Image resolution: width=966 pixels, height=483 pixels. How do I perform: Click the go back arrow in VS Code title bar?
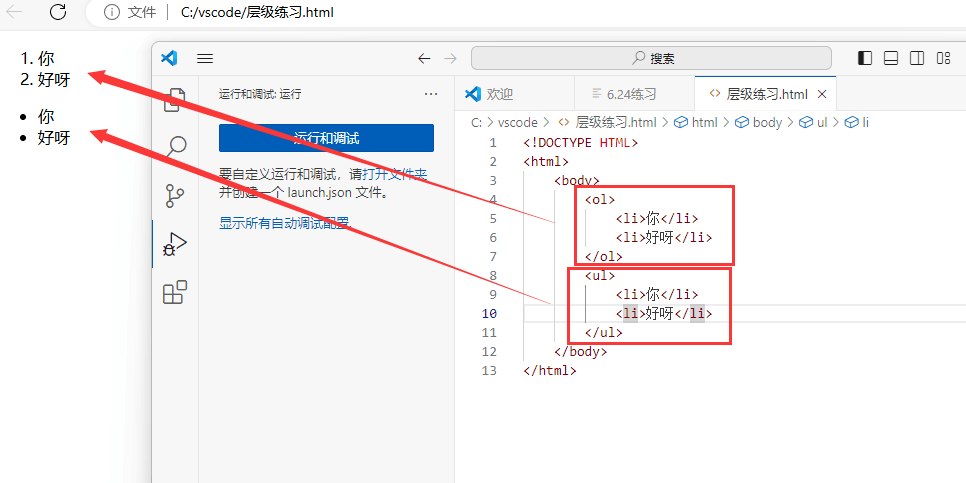pos(424,59)
